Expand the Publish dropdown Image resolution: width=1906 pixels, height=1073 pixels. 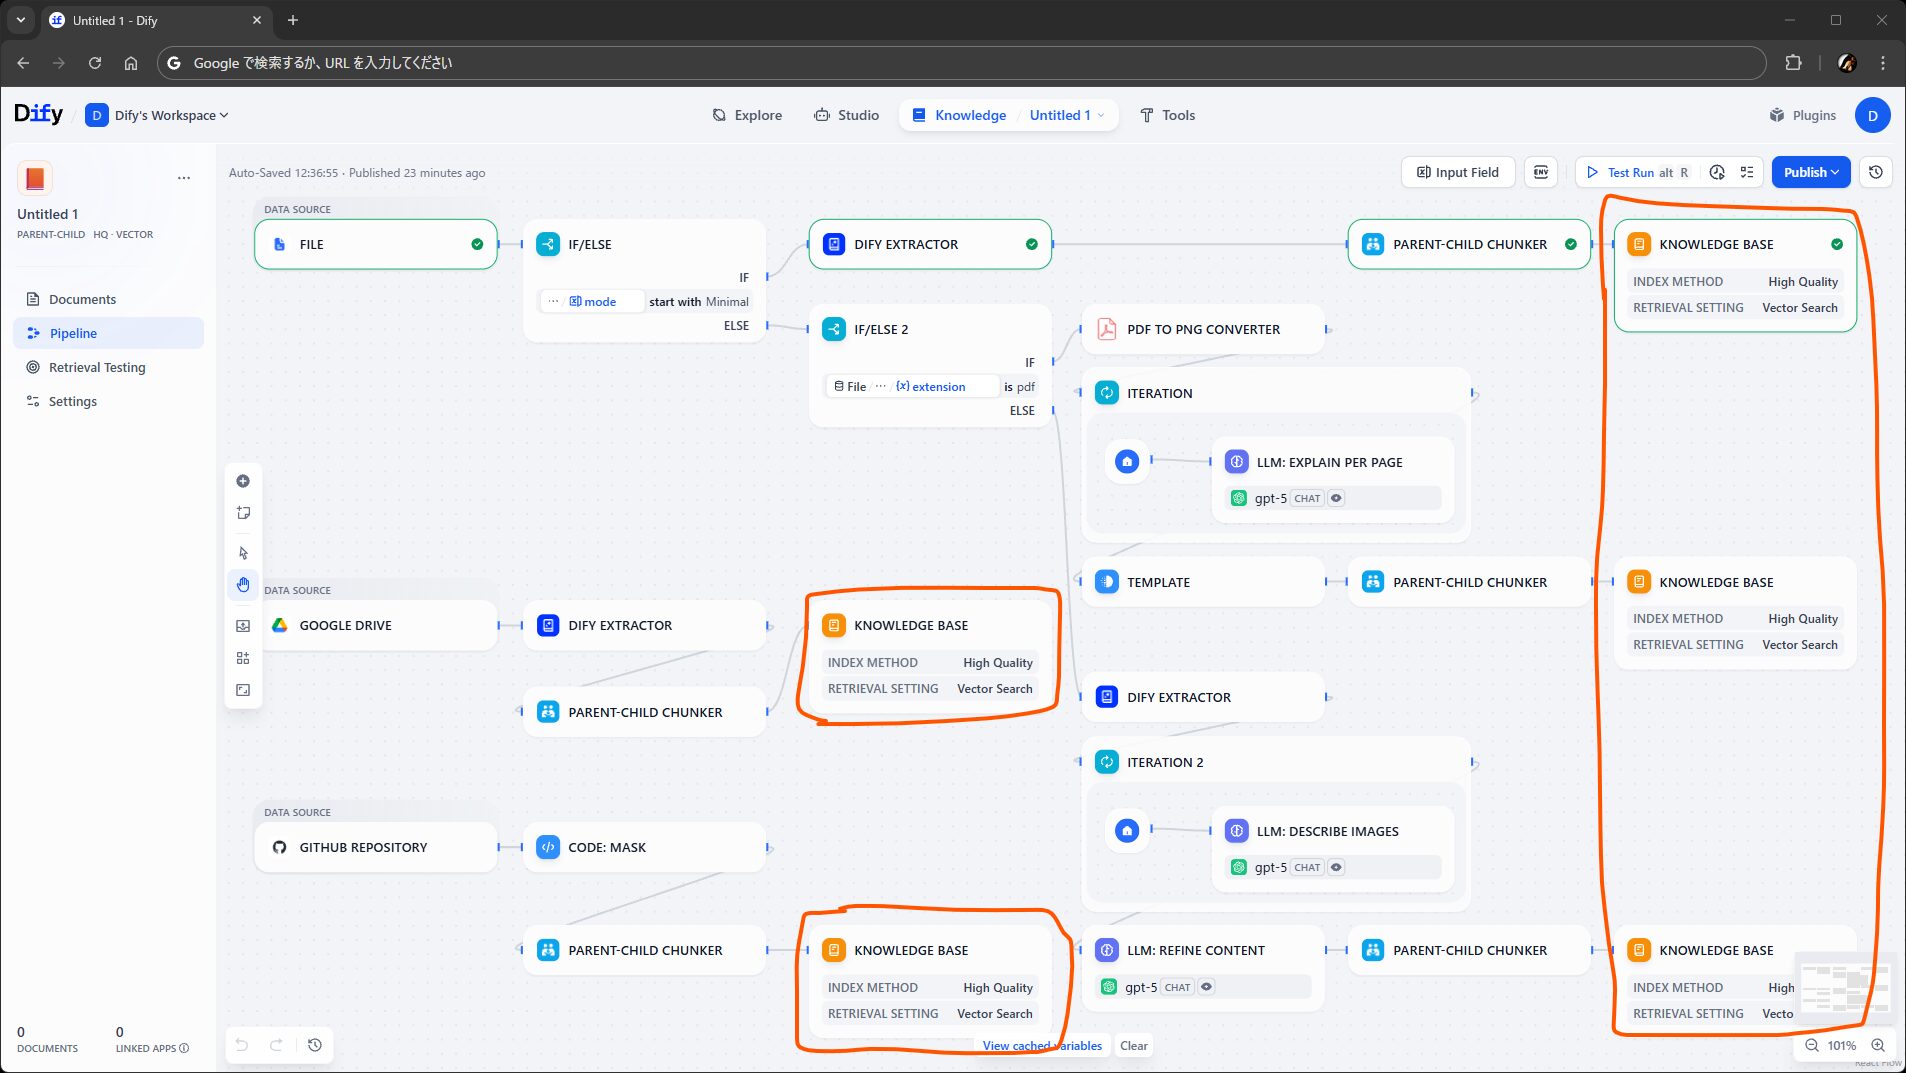pos(1810,172)
